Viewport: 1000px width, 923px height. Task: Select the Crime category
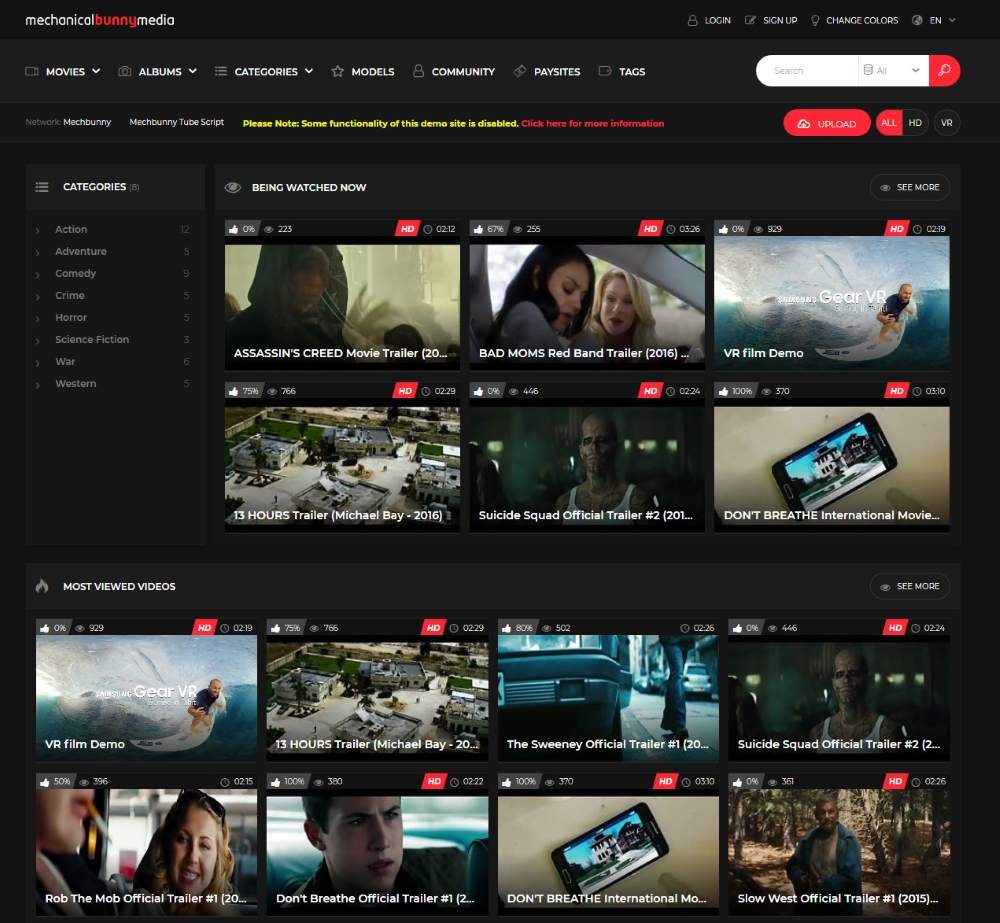coord(70,295)
